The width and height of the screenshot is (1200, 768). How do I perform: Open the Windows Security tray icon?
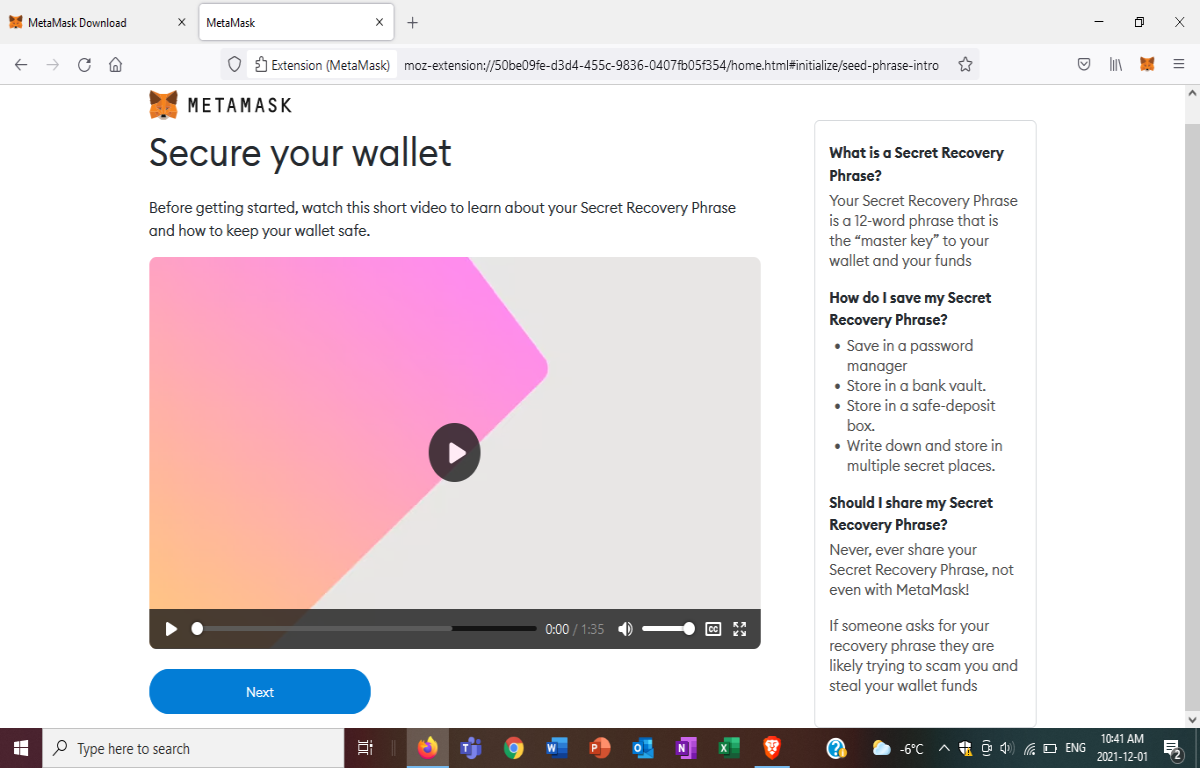coord(965,748)
